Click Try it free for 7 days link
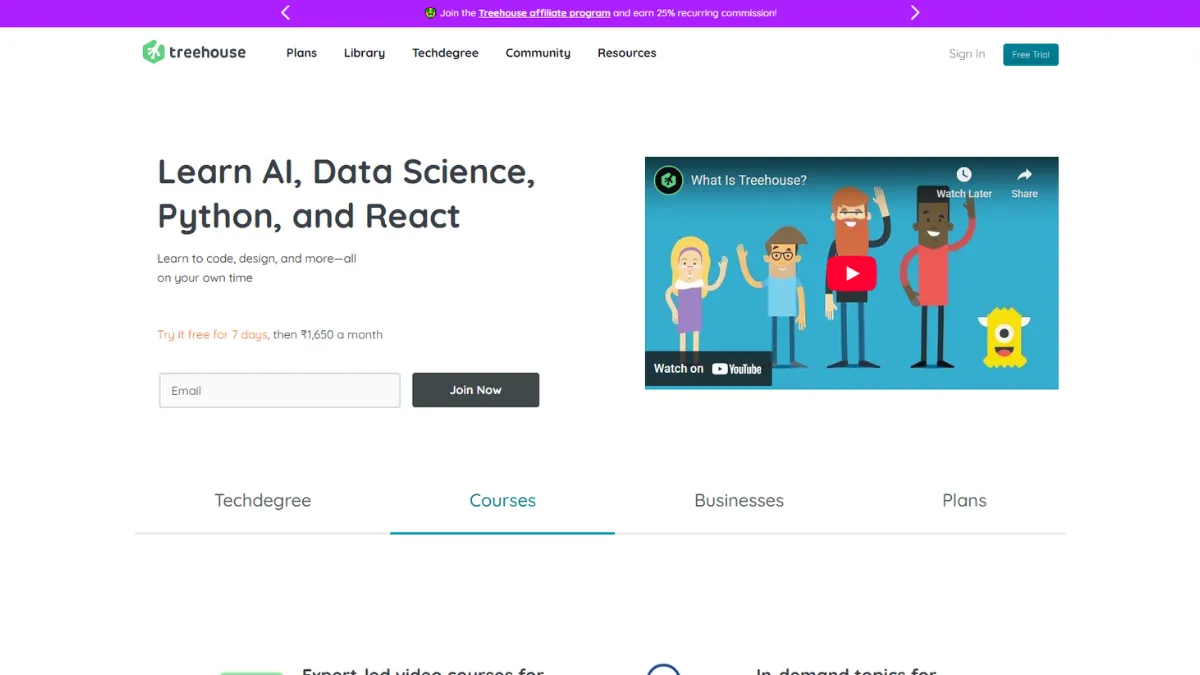Image resolution: width=1200 pixels, height=675 pixels. coord(212,335)
